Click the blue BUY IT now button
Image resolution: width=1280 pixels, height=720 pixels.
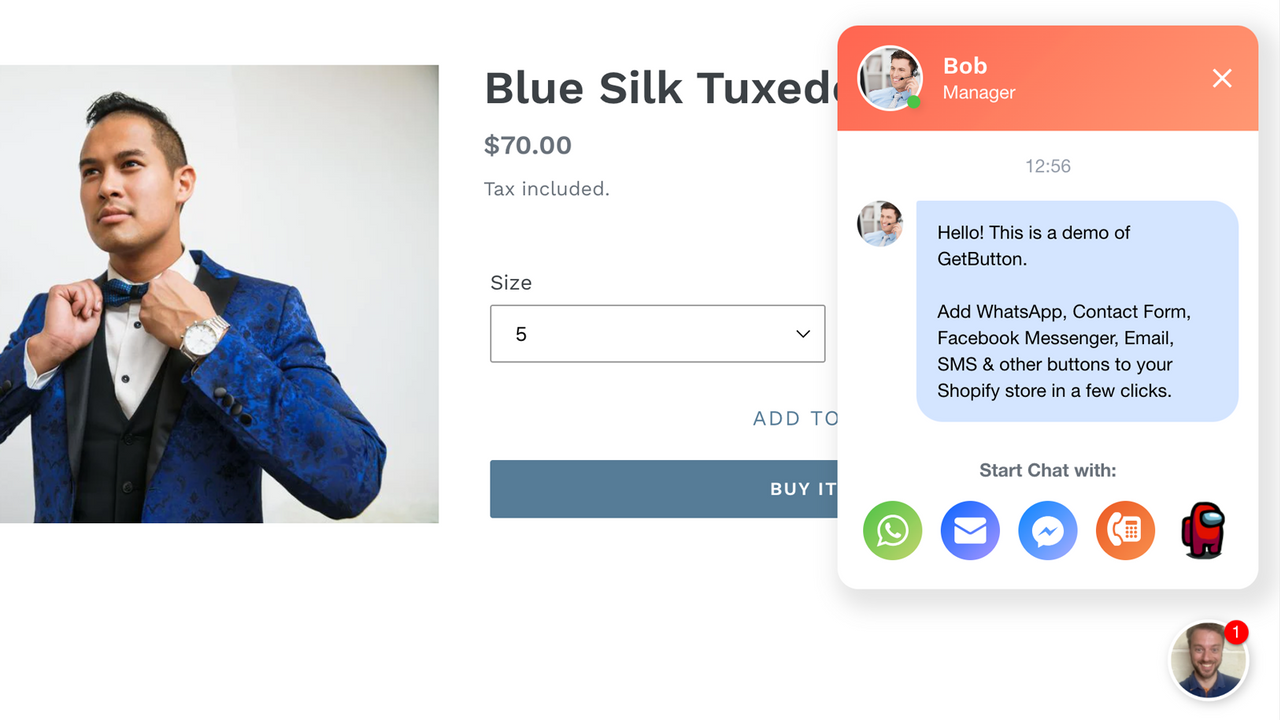tap(664, 489)
